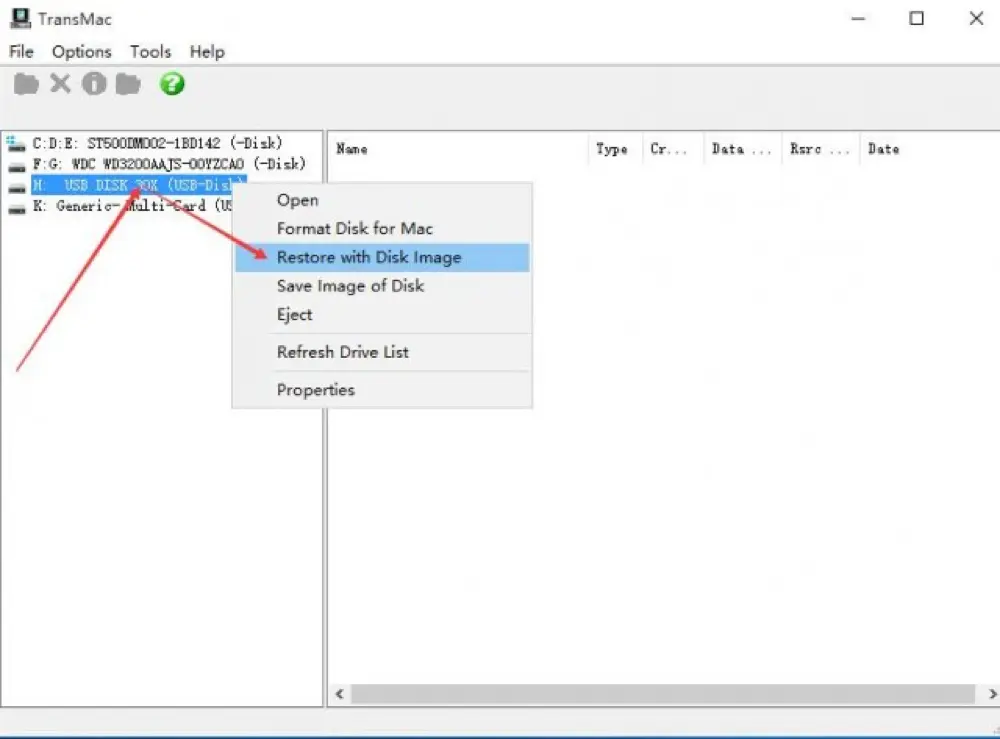Choose Restore with Disk Image
The width and height of the screenshot is (1000, 739).
click(x=382, y=257)
